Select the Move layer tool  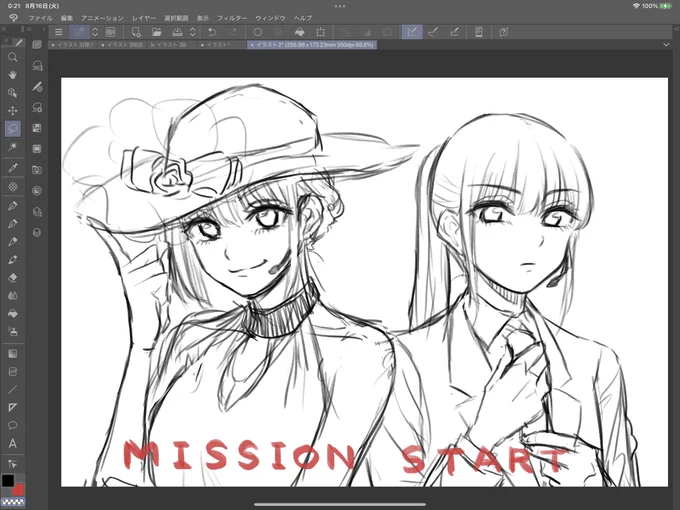(13, 111)
